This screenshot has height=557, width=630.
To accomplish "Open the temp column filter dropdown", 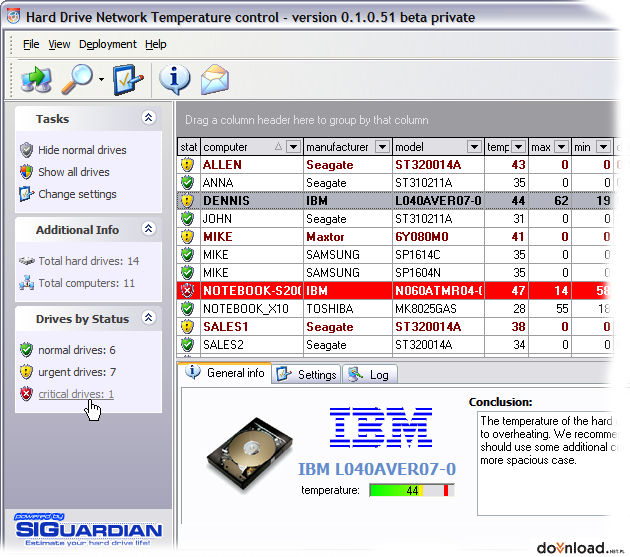I will pos(519,147).
